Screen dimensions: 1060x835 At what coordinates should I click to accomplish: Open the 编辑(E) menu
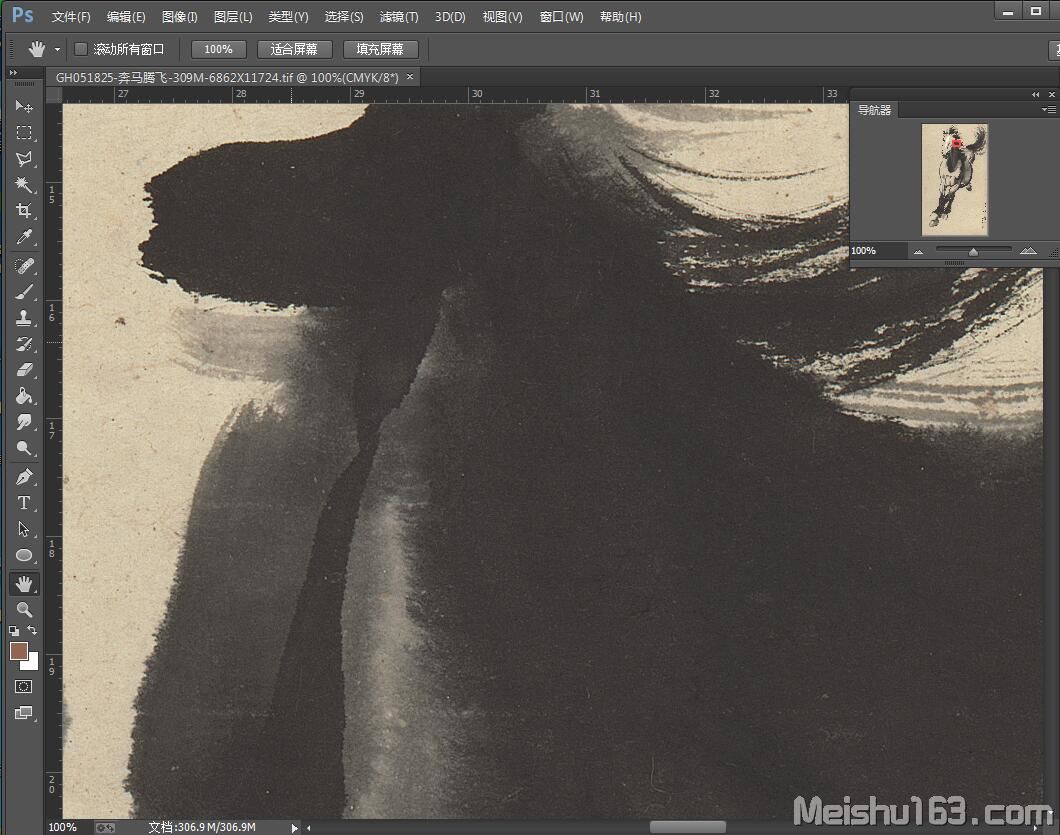126,17
